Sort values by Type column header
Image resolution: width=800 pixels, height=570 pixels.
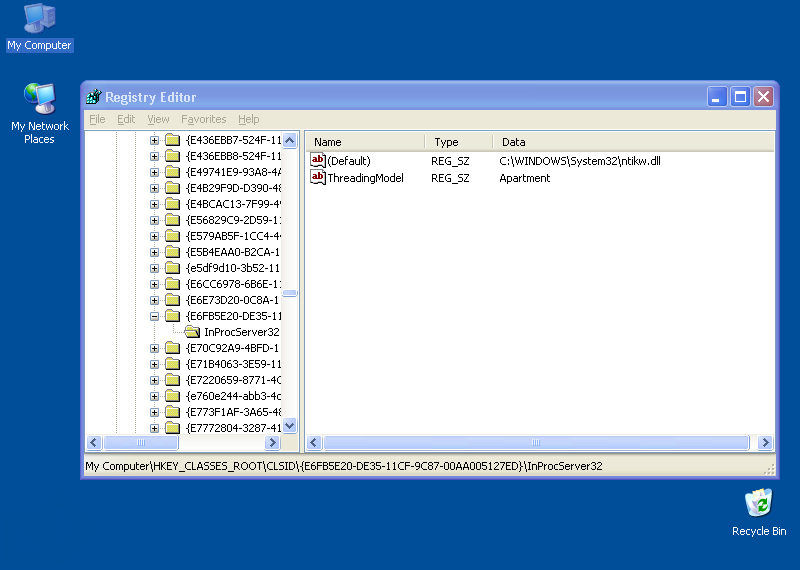tap(459, 142)
